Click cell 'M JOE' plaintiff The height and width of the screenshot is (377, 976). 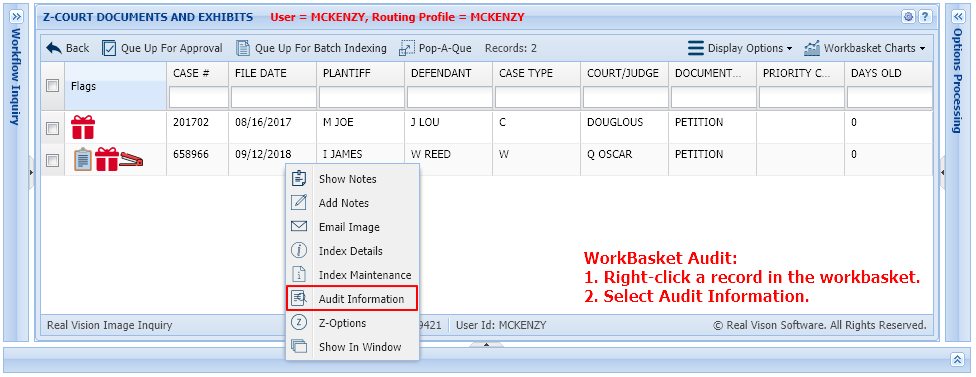click(x=338, y=123)
